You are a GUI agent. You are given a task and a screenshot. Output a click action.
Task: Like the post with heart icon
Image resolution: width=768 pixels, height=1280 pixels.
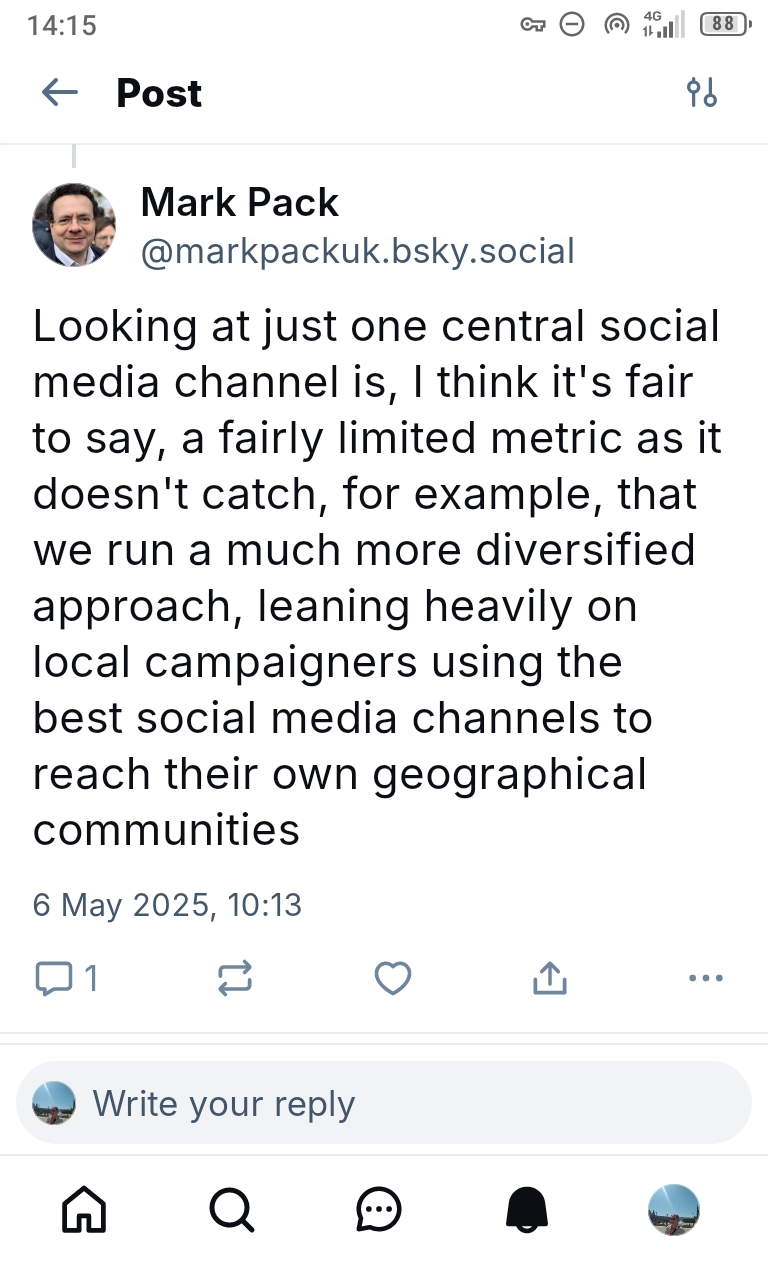coord(392,978)
